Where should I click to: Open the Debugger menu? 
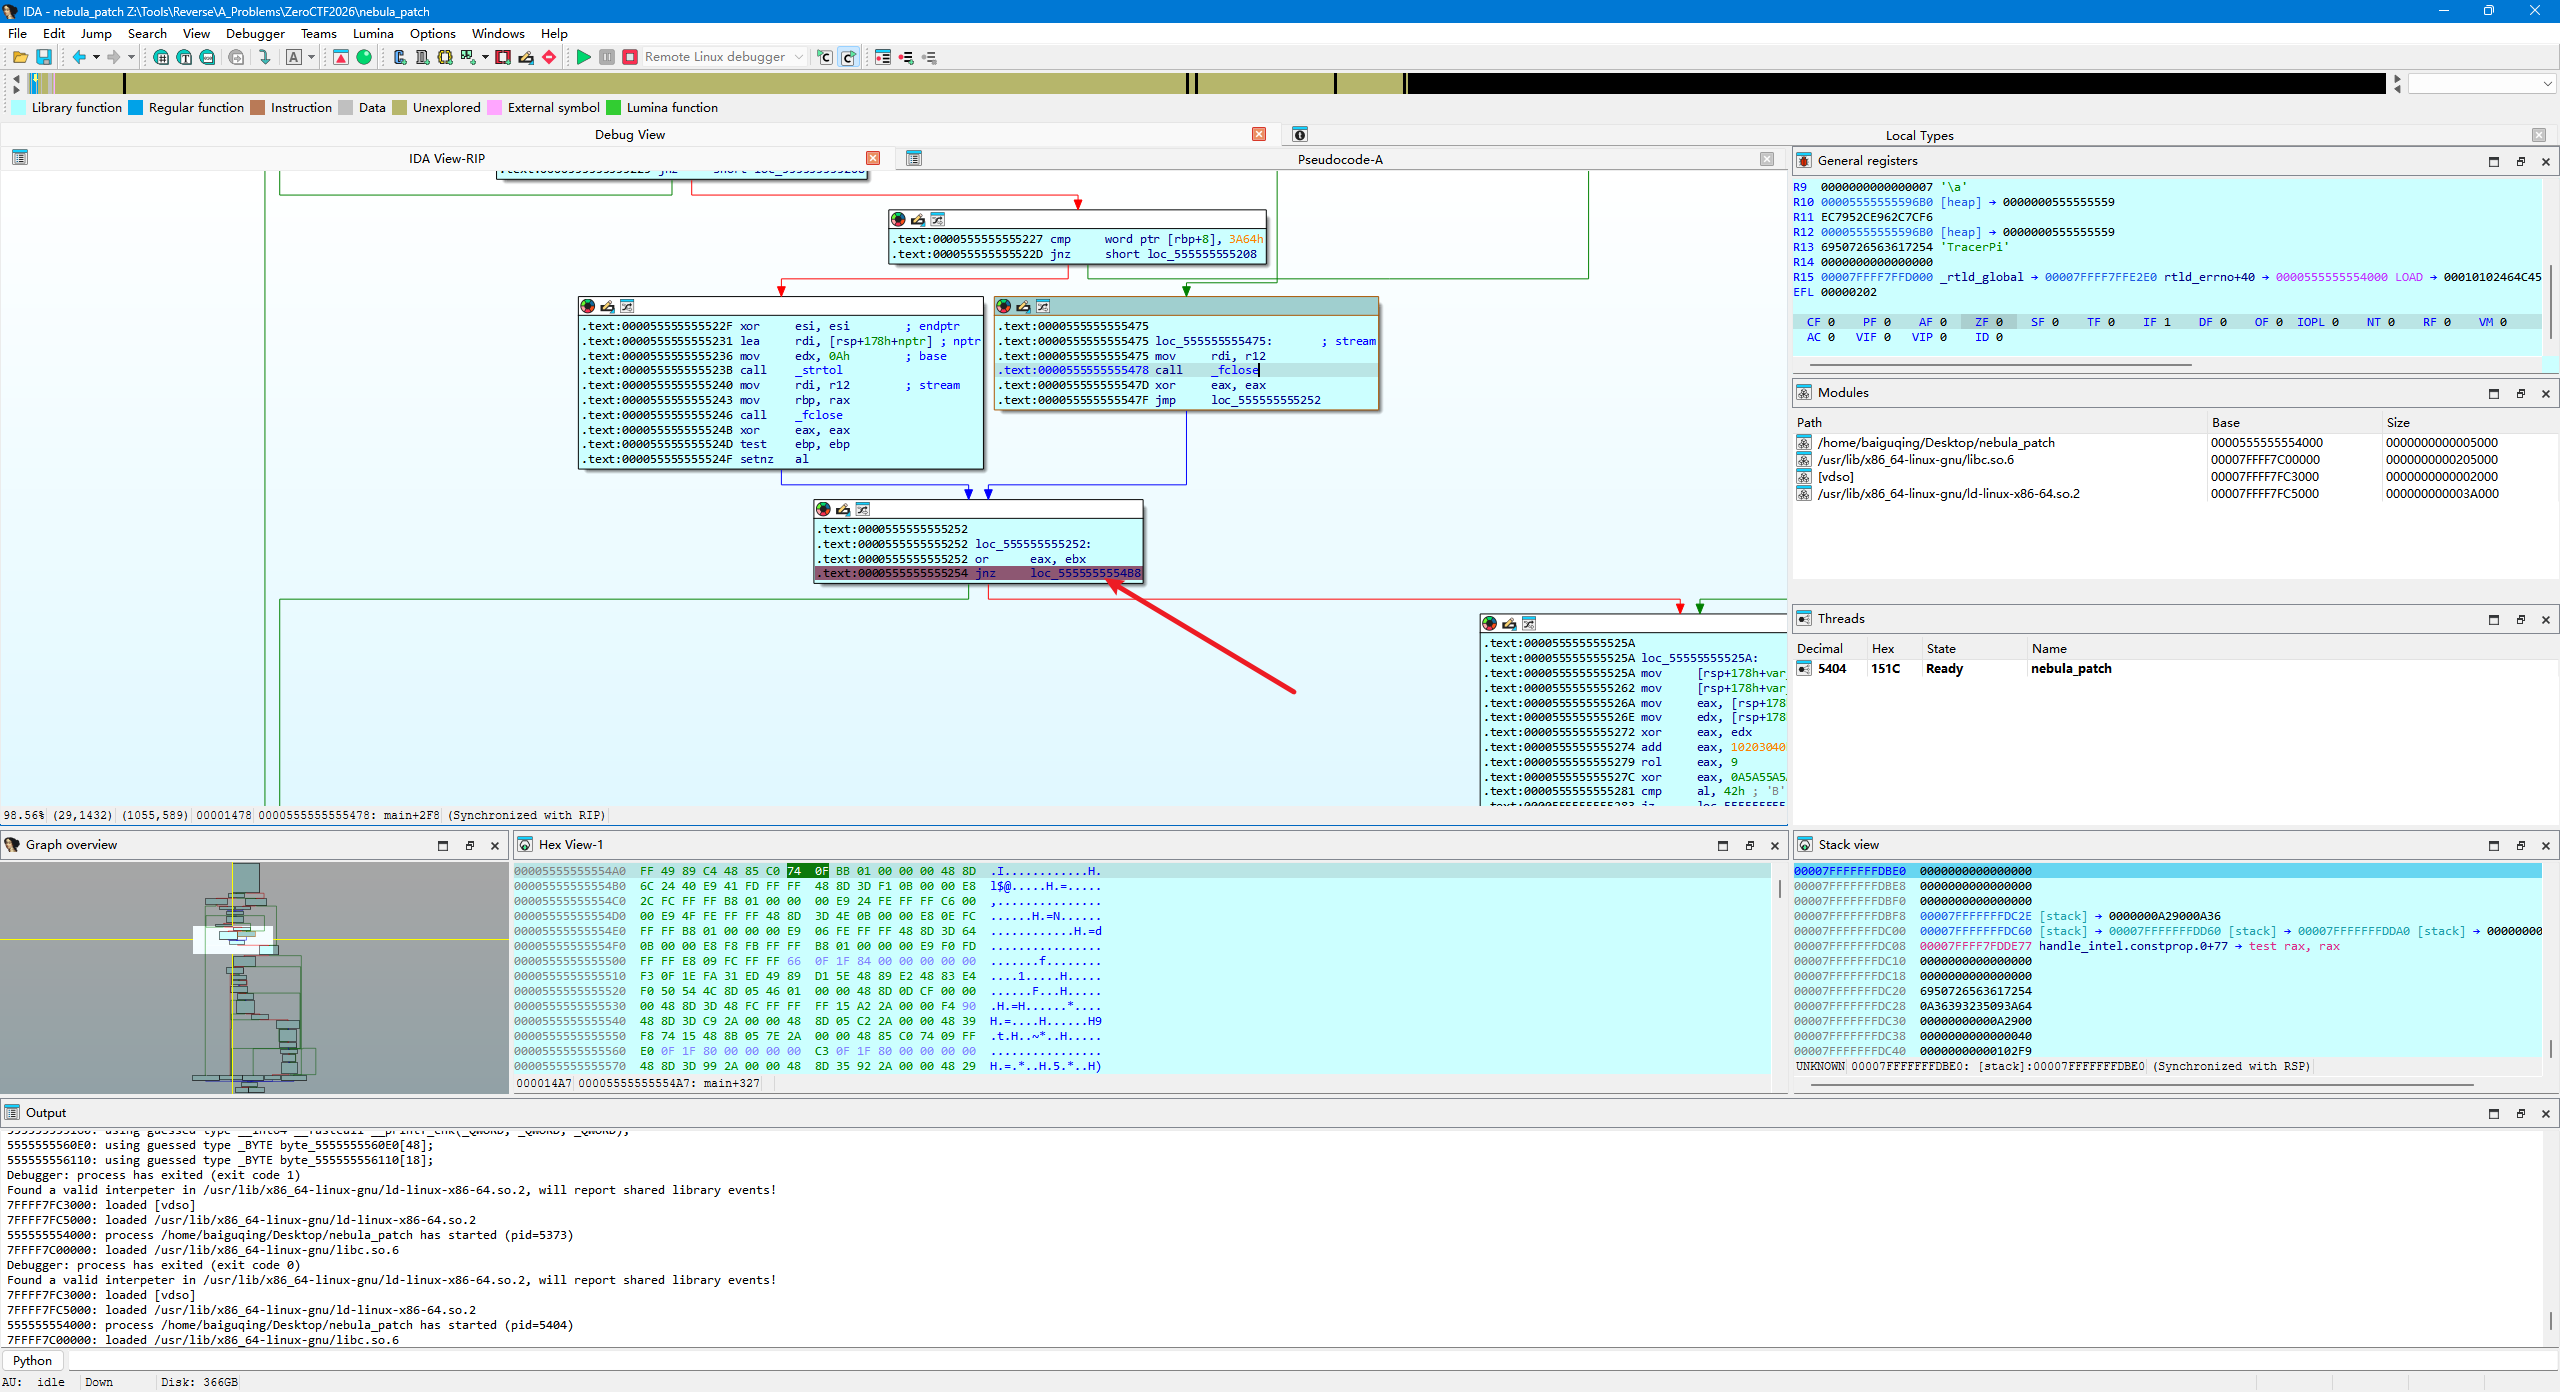[x=255, y=33]
